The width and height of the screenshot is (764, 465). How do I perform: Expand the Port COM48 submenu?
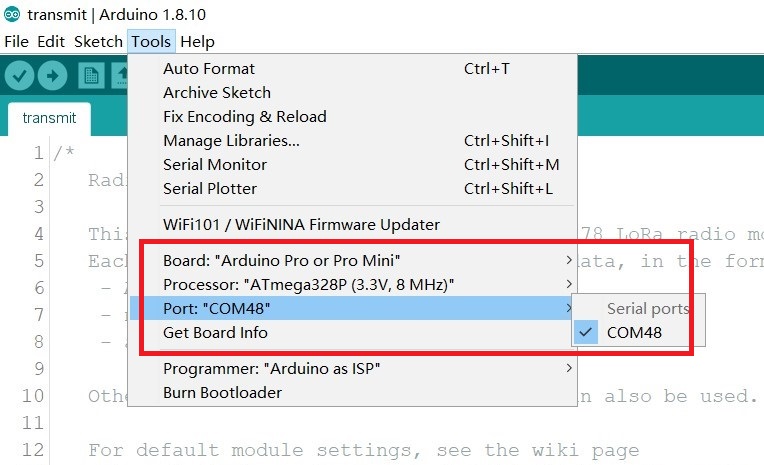[x=352, y=308]
